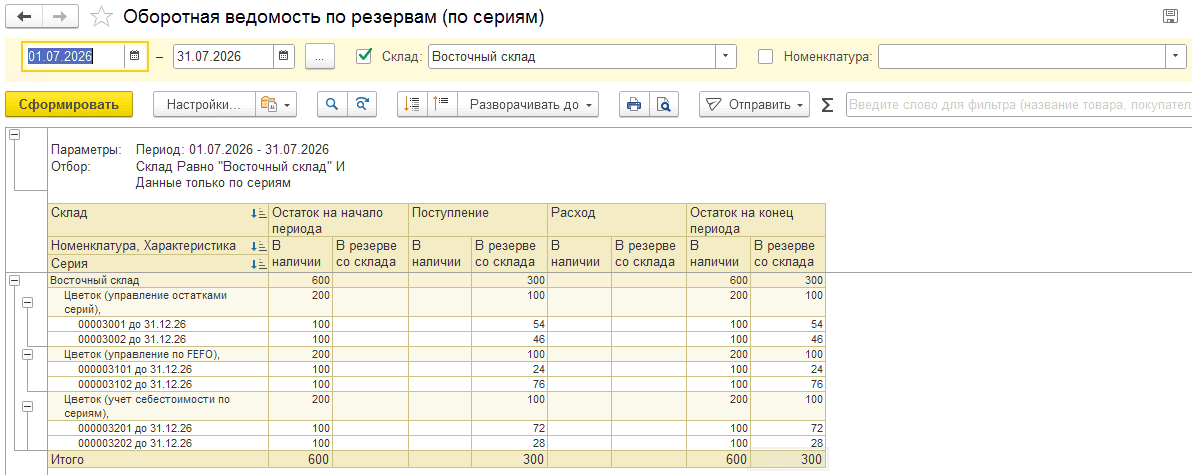Click the magnifier search icon in toolbar

coord(332,105)
